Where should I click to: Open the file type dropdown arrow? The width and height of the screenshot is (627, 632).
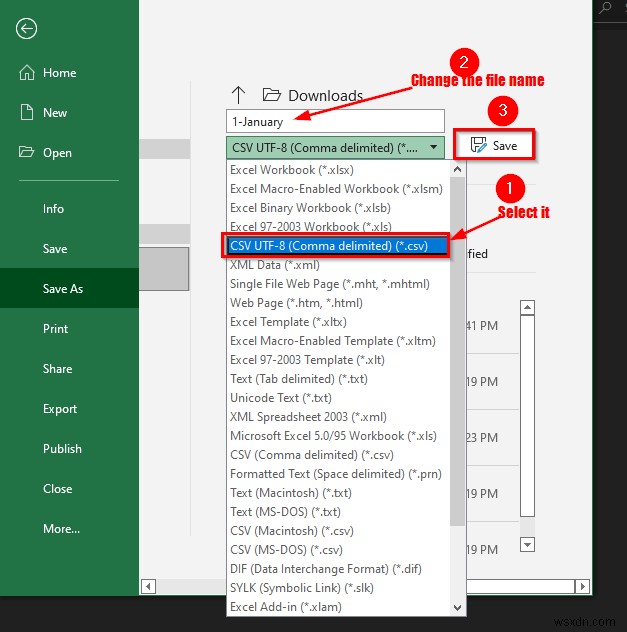(x=434, y=147)
